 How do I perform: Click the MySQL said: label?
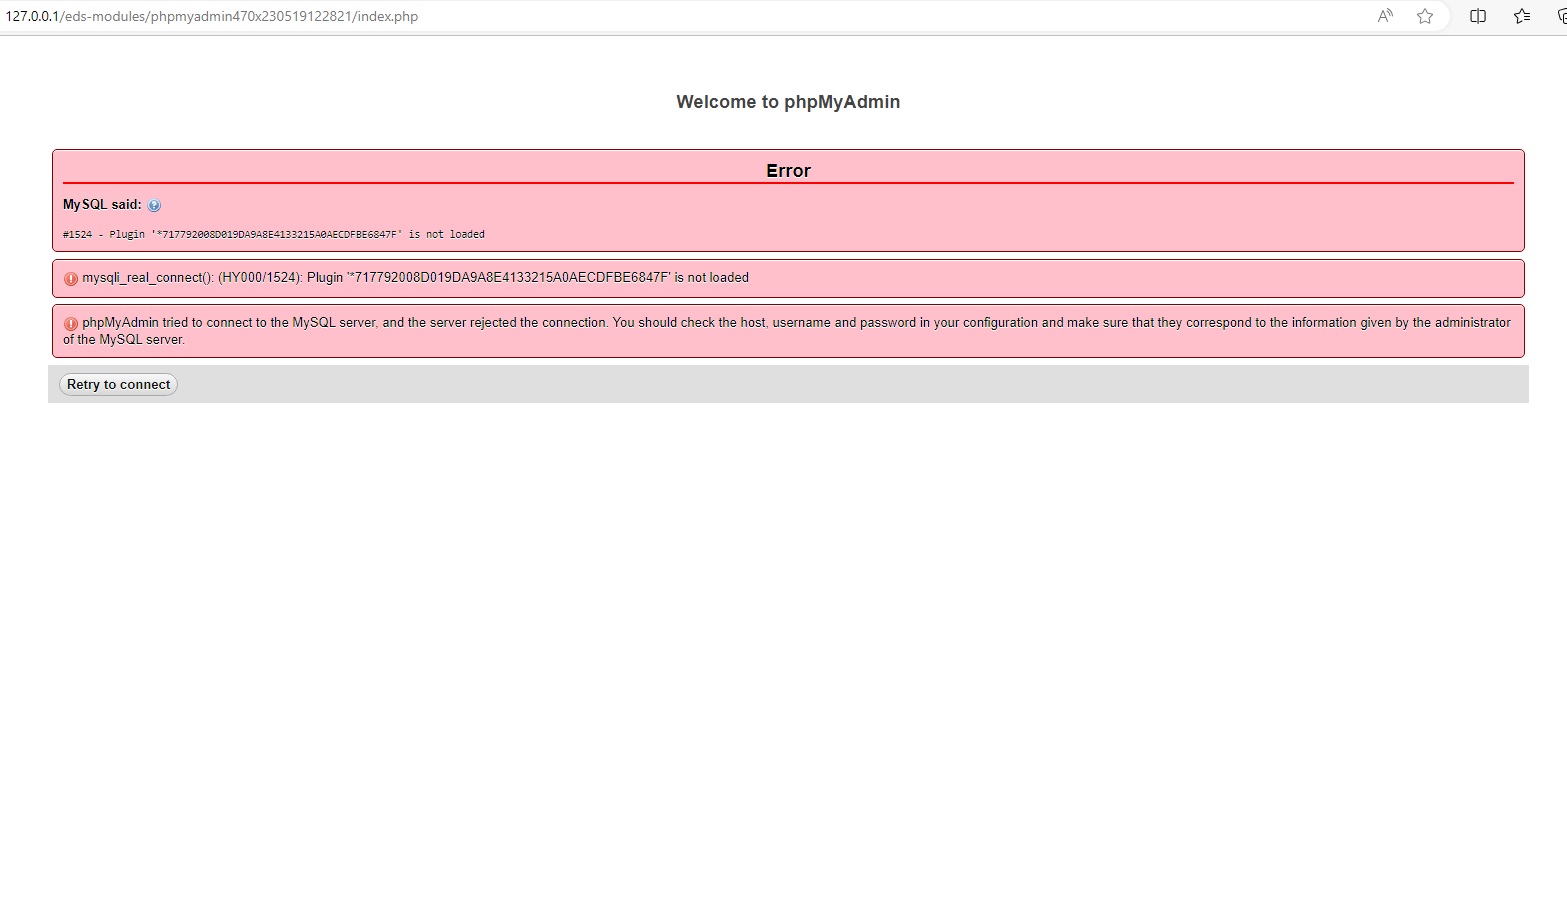[102, 204]
